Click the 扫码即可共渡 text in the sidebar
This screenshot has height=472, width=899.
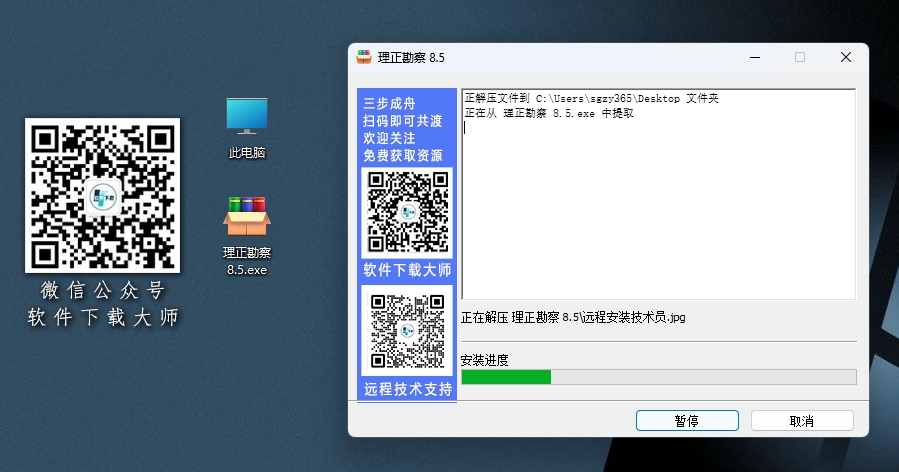[402, 121]
